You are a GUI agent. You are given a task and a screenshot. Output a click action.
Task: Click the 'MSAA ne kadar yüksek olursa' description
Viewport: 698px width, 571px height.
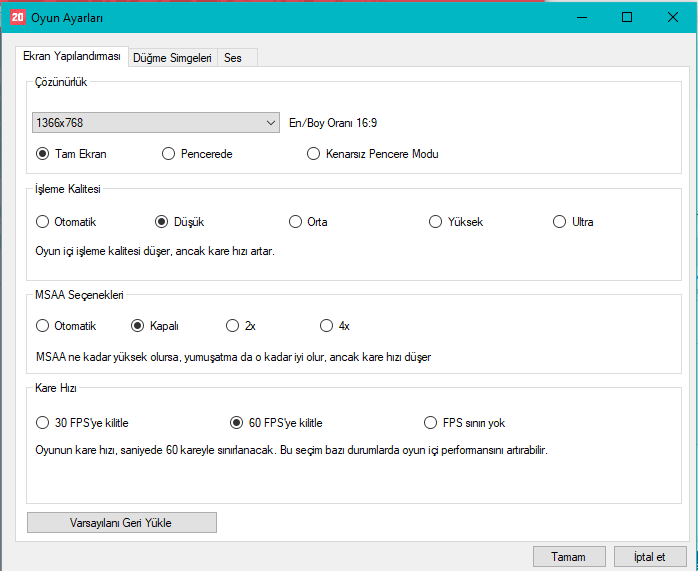(x=233, y=357)
